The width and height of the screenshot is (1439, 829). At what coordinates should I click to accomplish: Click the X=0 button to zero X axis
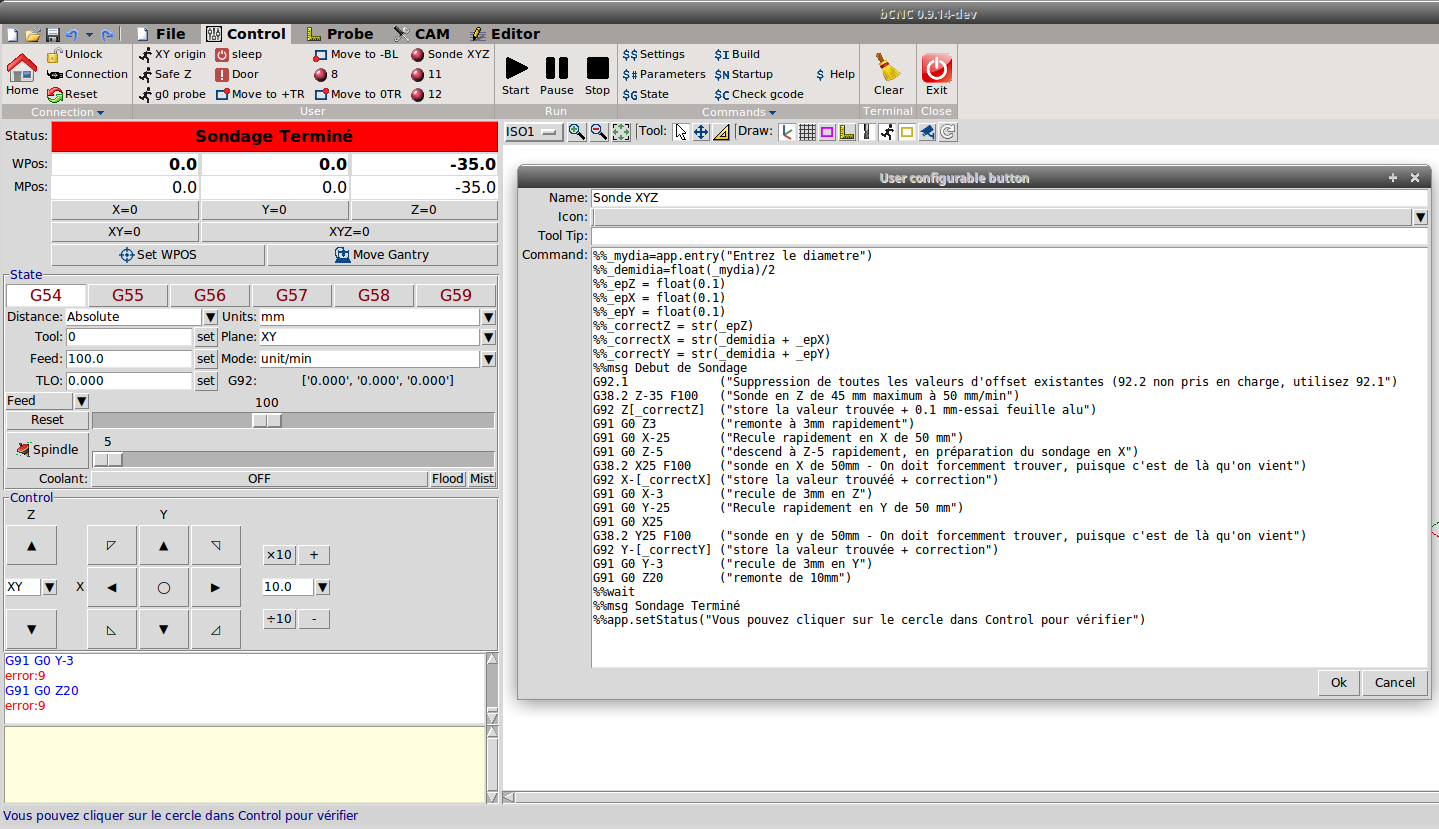[x=125, y=210]
